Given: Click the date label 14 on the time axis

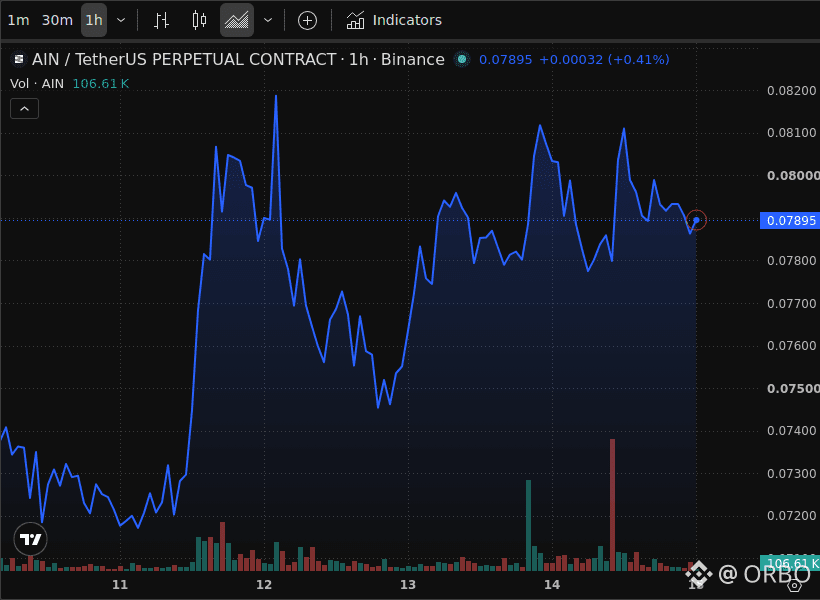Looking at the screenshot, I should (x=552, y=585).
